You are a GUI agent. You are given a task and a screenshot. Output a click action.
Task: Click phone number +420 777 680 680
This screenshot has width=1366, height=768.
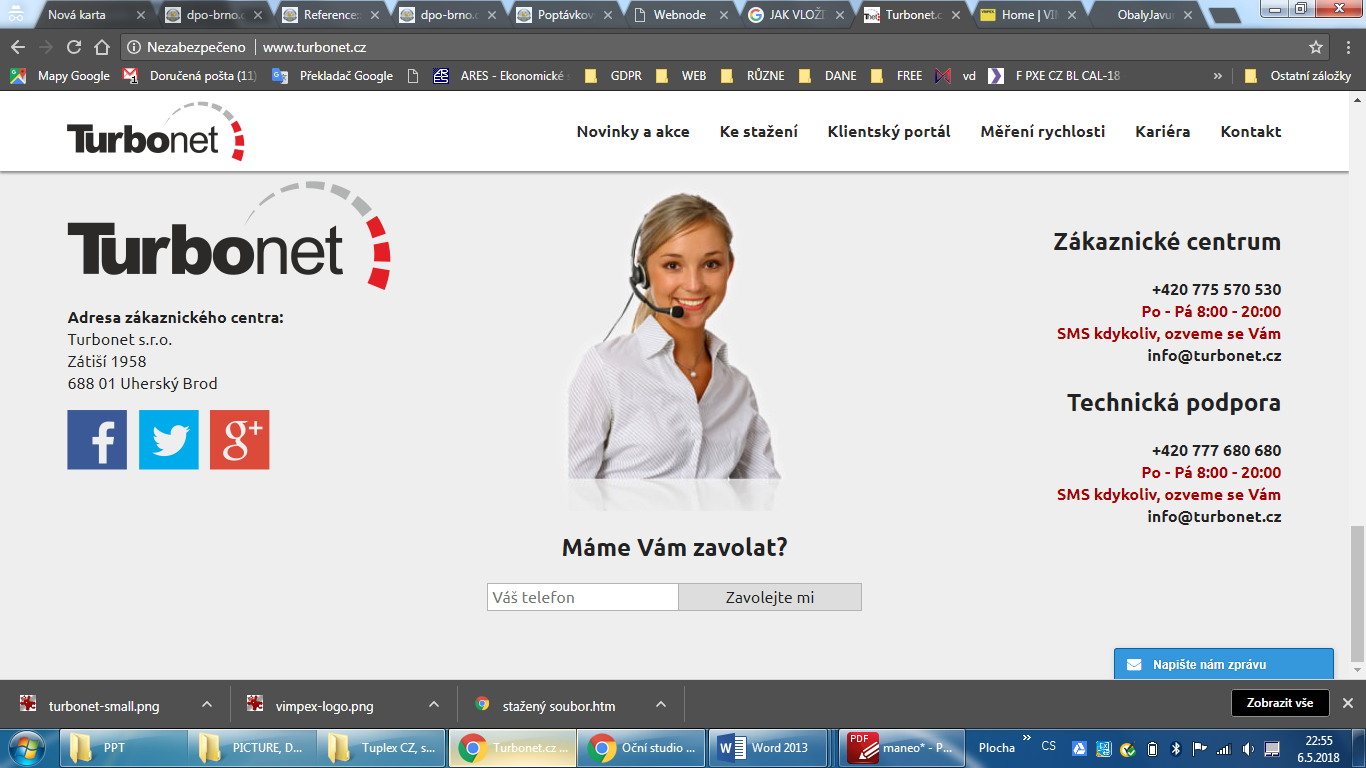click(1216, 451)
